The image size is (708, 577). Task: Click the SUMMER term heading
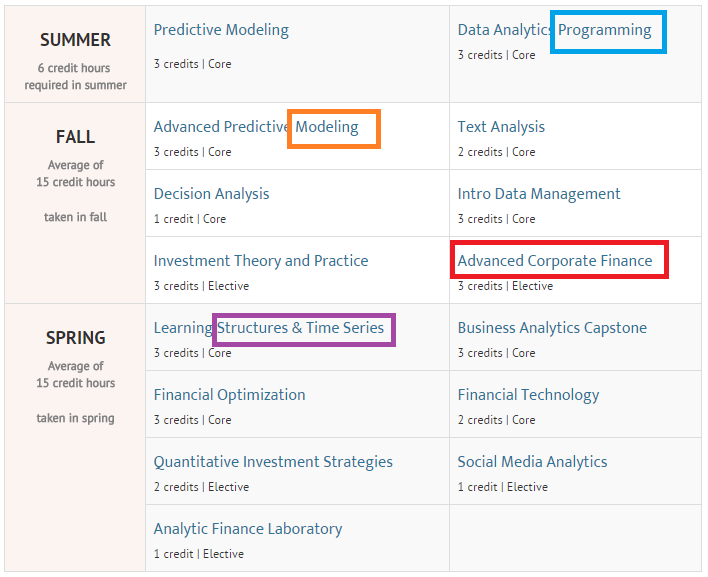[x=75, y=40]
